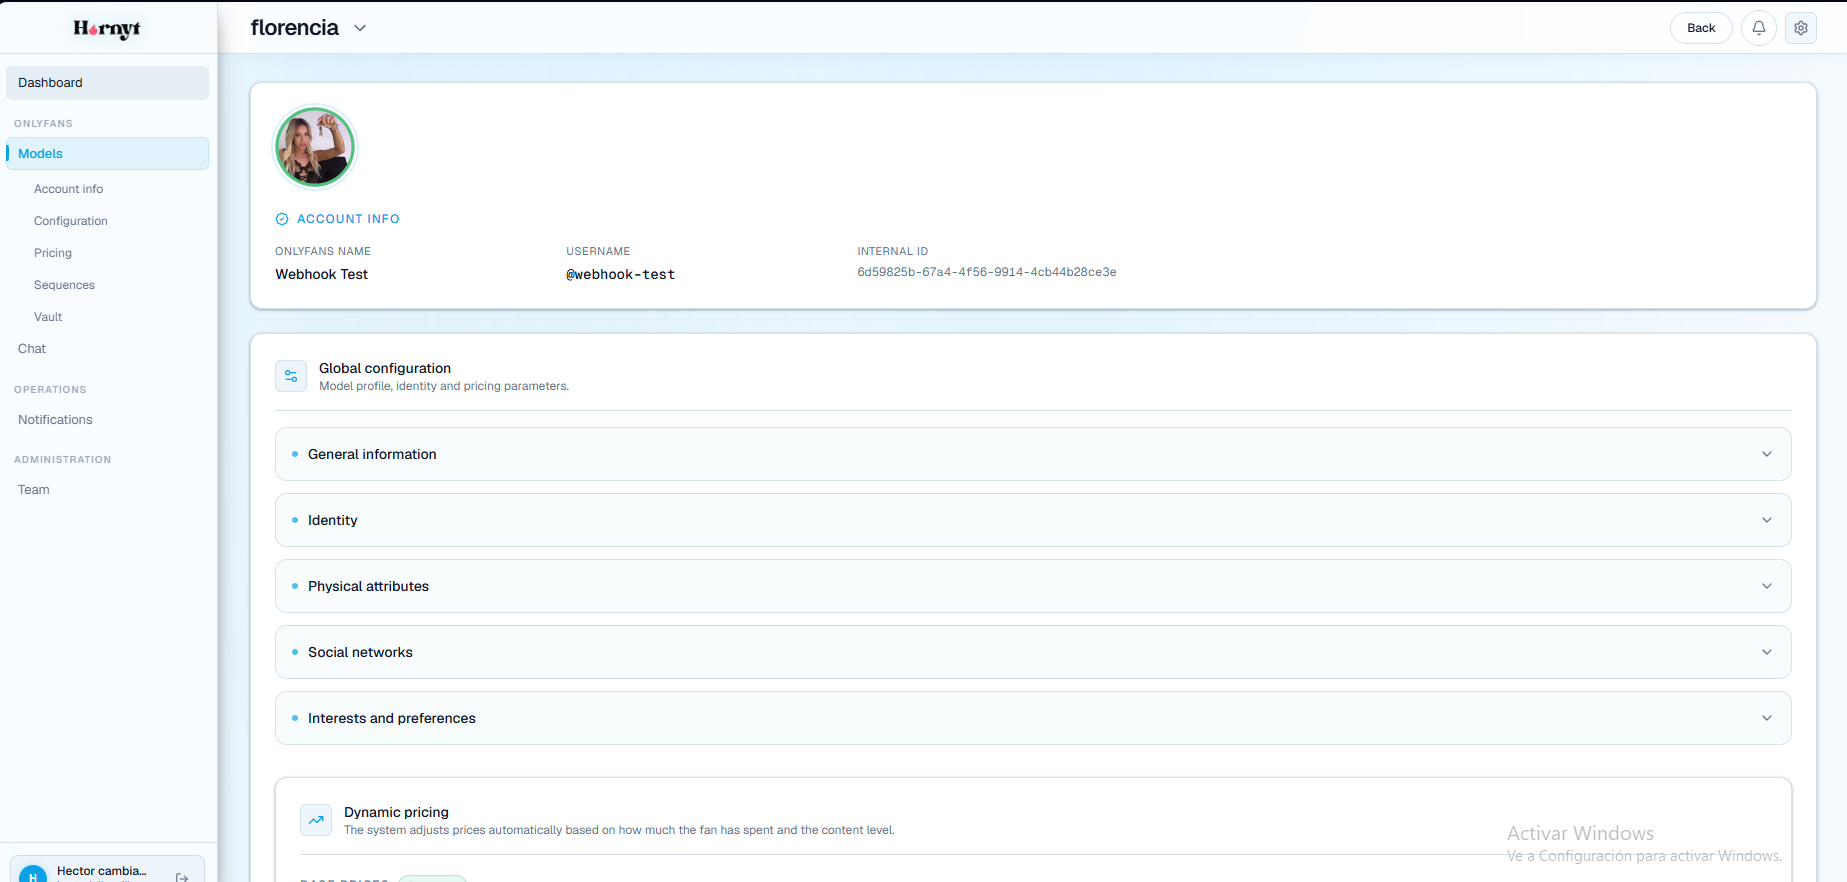Expand the Physical attributes section
1847x882 pixels.
tap(1033, 586)
